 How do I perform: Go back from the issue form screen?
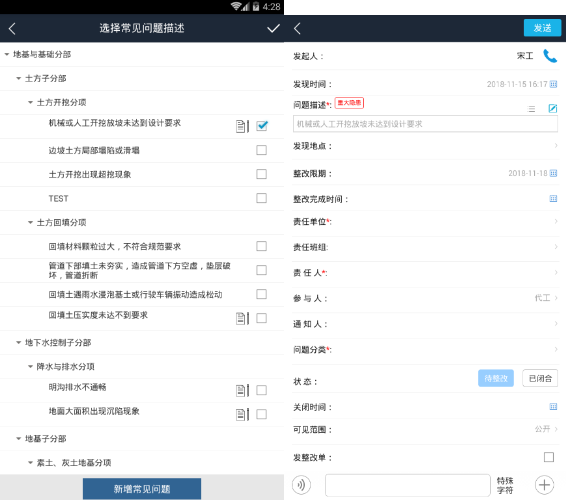[297, 28]
